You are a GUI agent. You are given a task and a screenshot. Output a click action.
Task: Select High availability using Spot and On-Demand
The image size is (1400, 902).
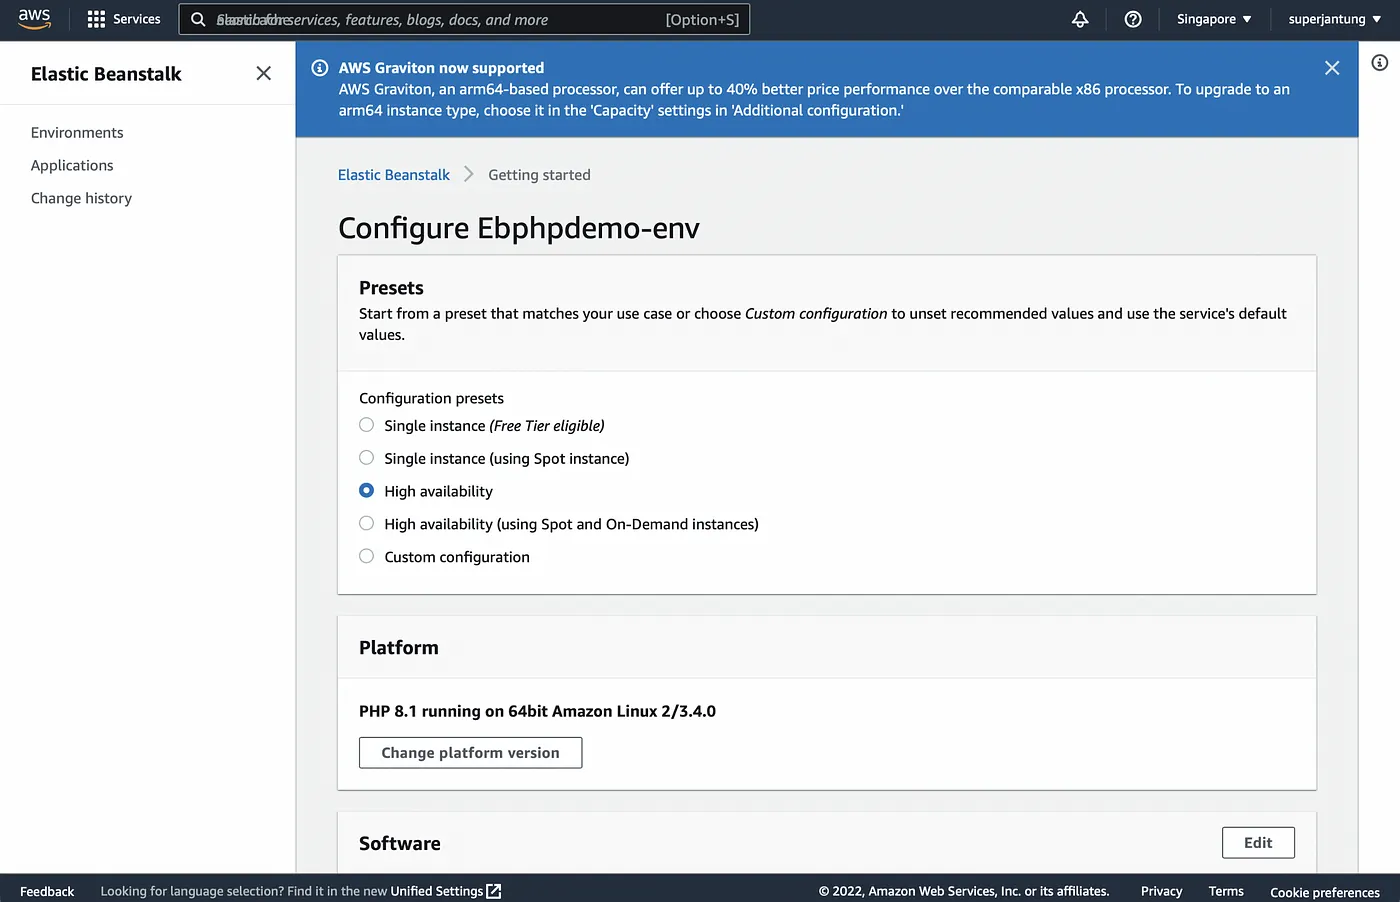point(366,524)
